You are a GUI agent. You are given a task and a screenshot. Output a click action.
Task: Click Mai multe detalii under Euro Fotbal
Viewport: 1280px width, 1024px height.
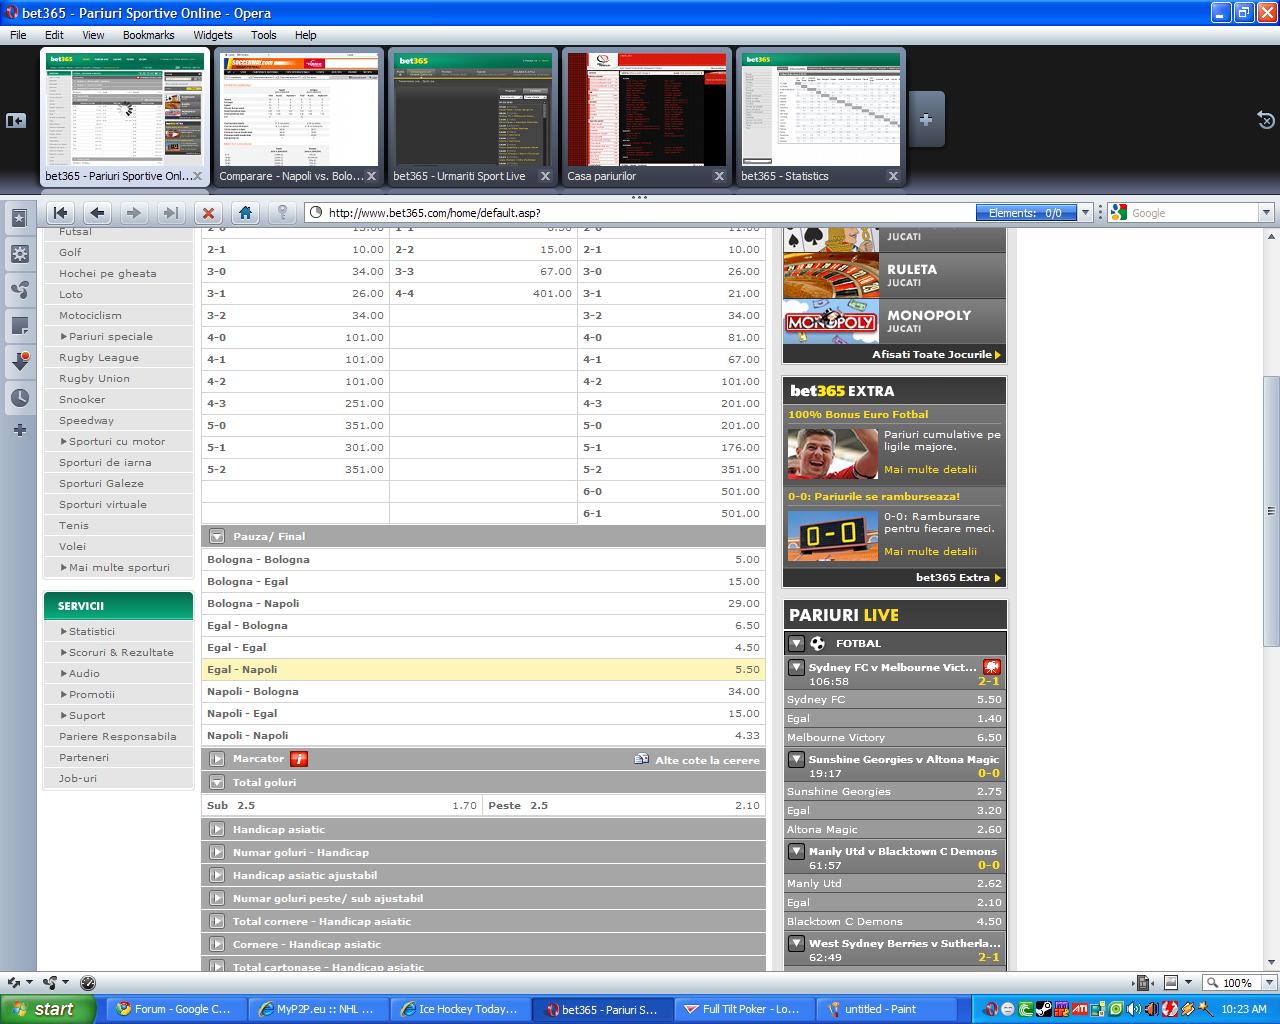point(930,470)
